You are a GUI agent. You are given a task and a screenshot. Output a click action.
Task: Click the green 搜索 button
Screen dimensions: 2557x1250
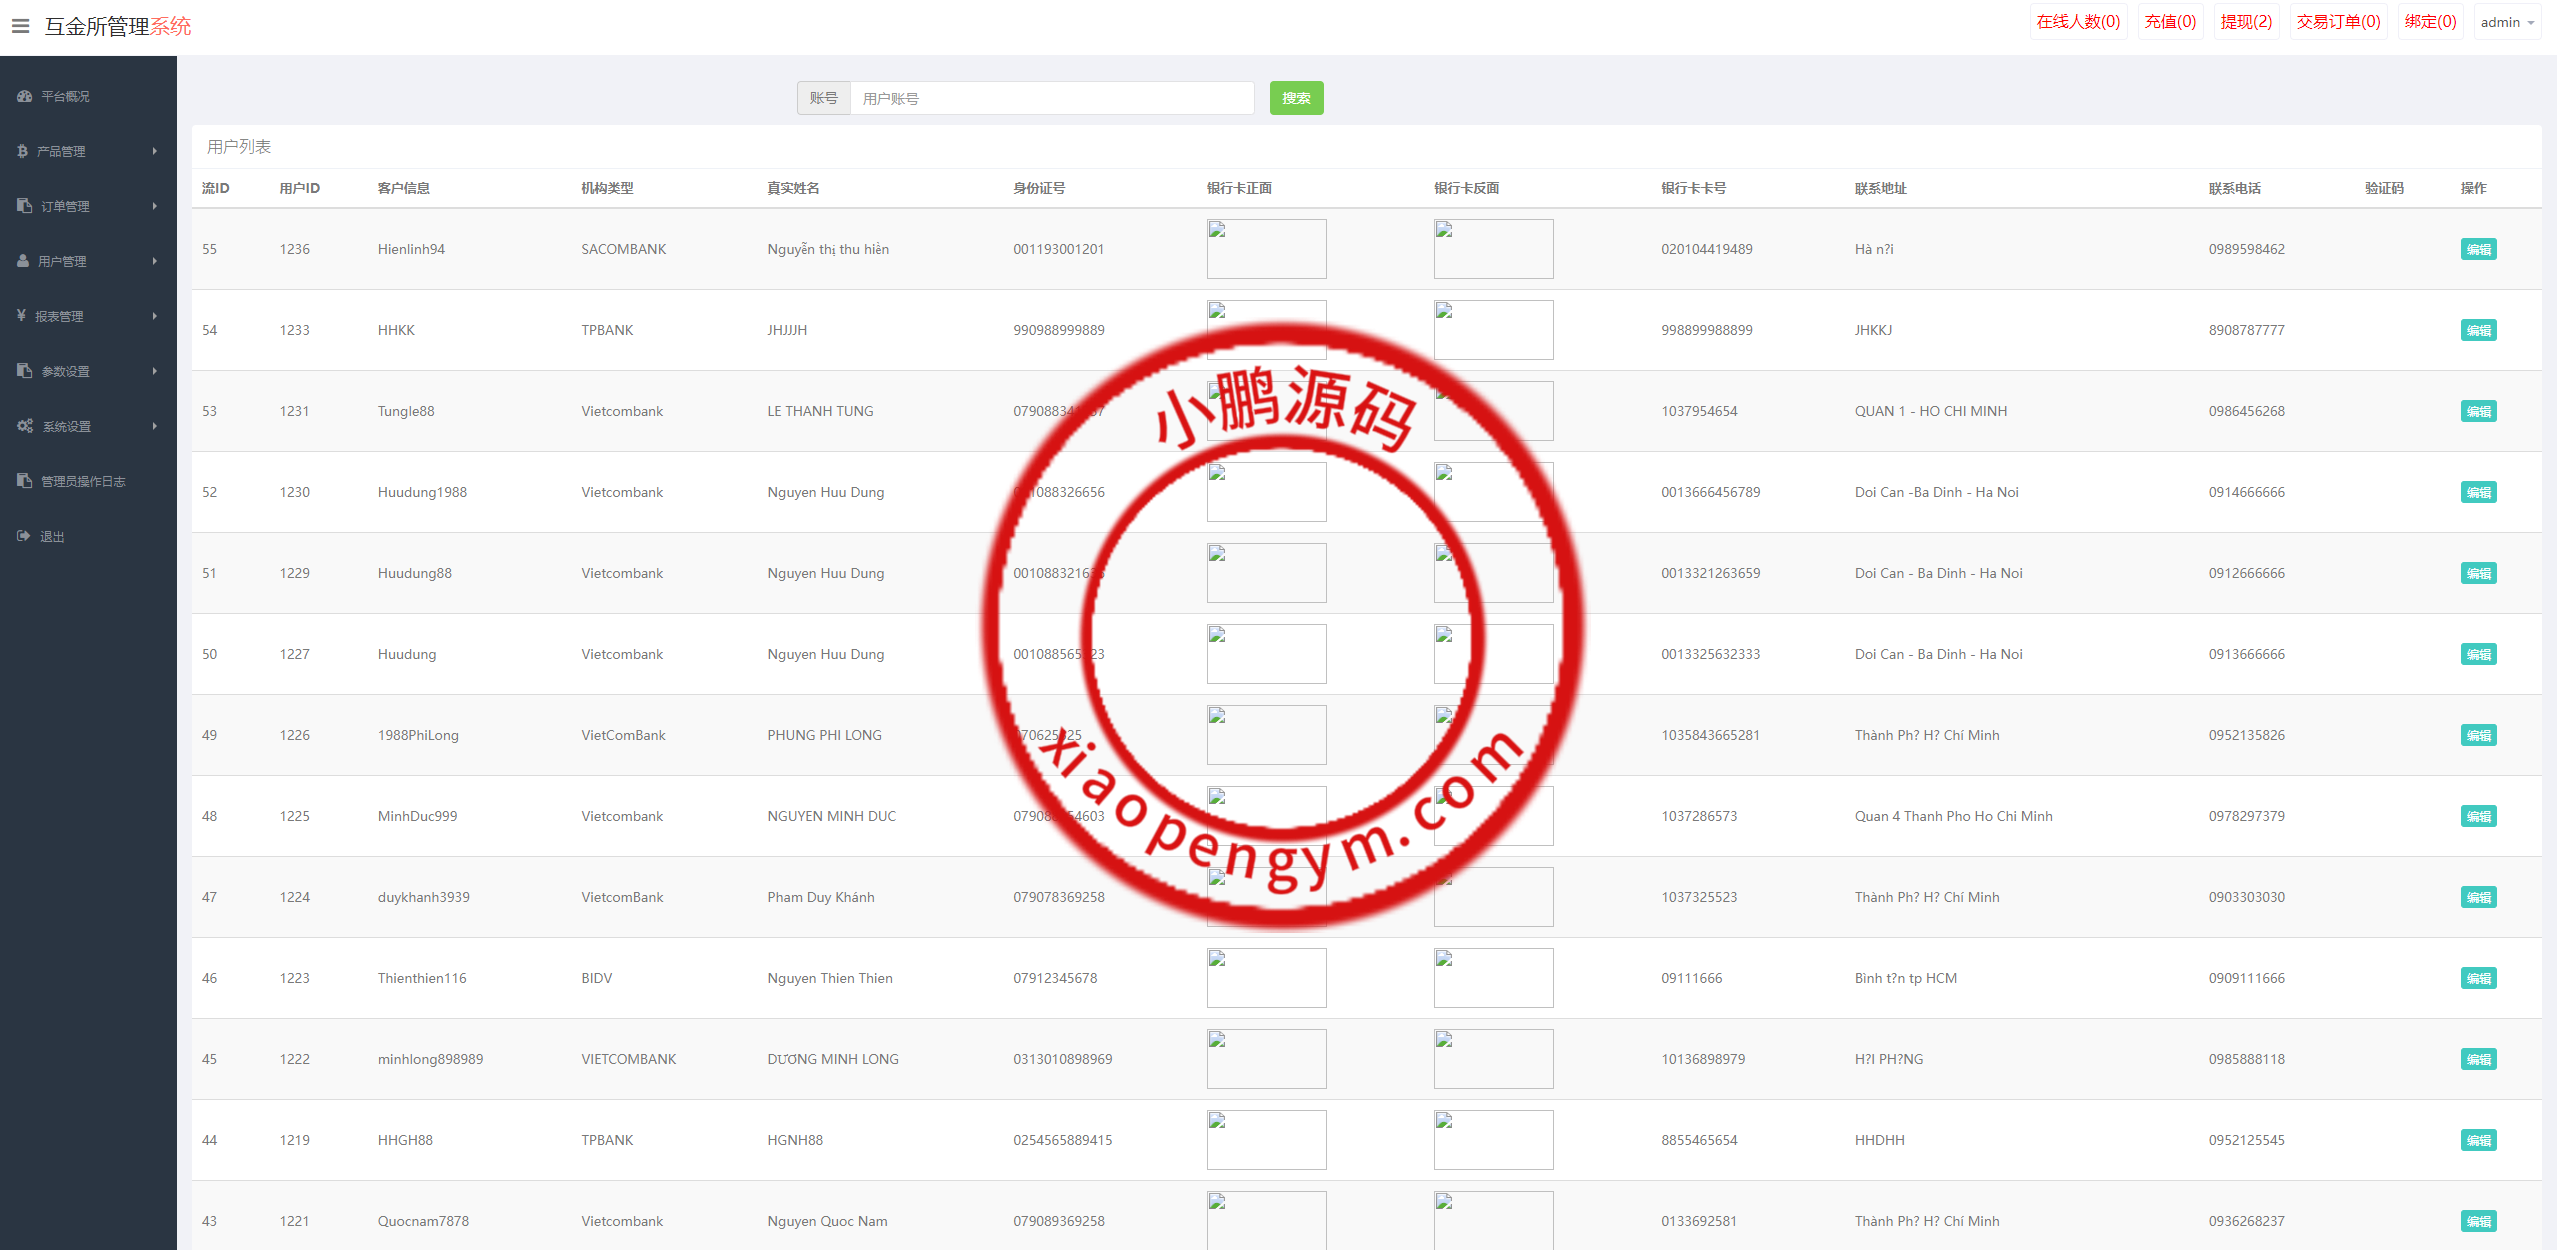click(1296, 98)
